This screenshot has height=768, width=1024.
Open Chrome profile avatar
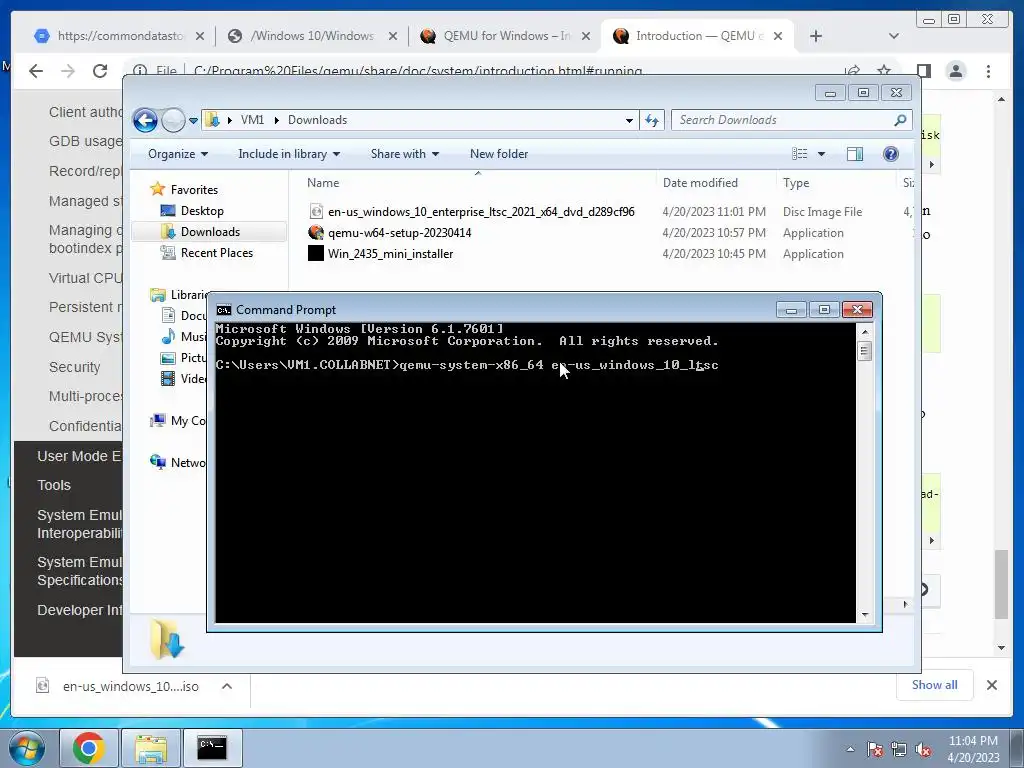[956, 71]
